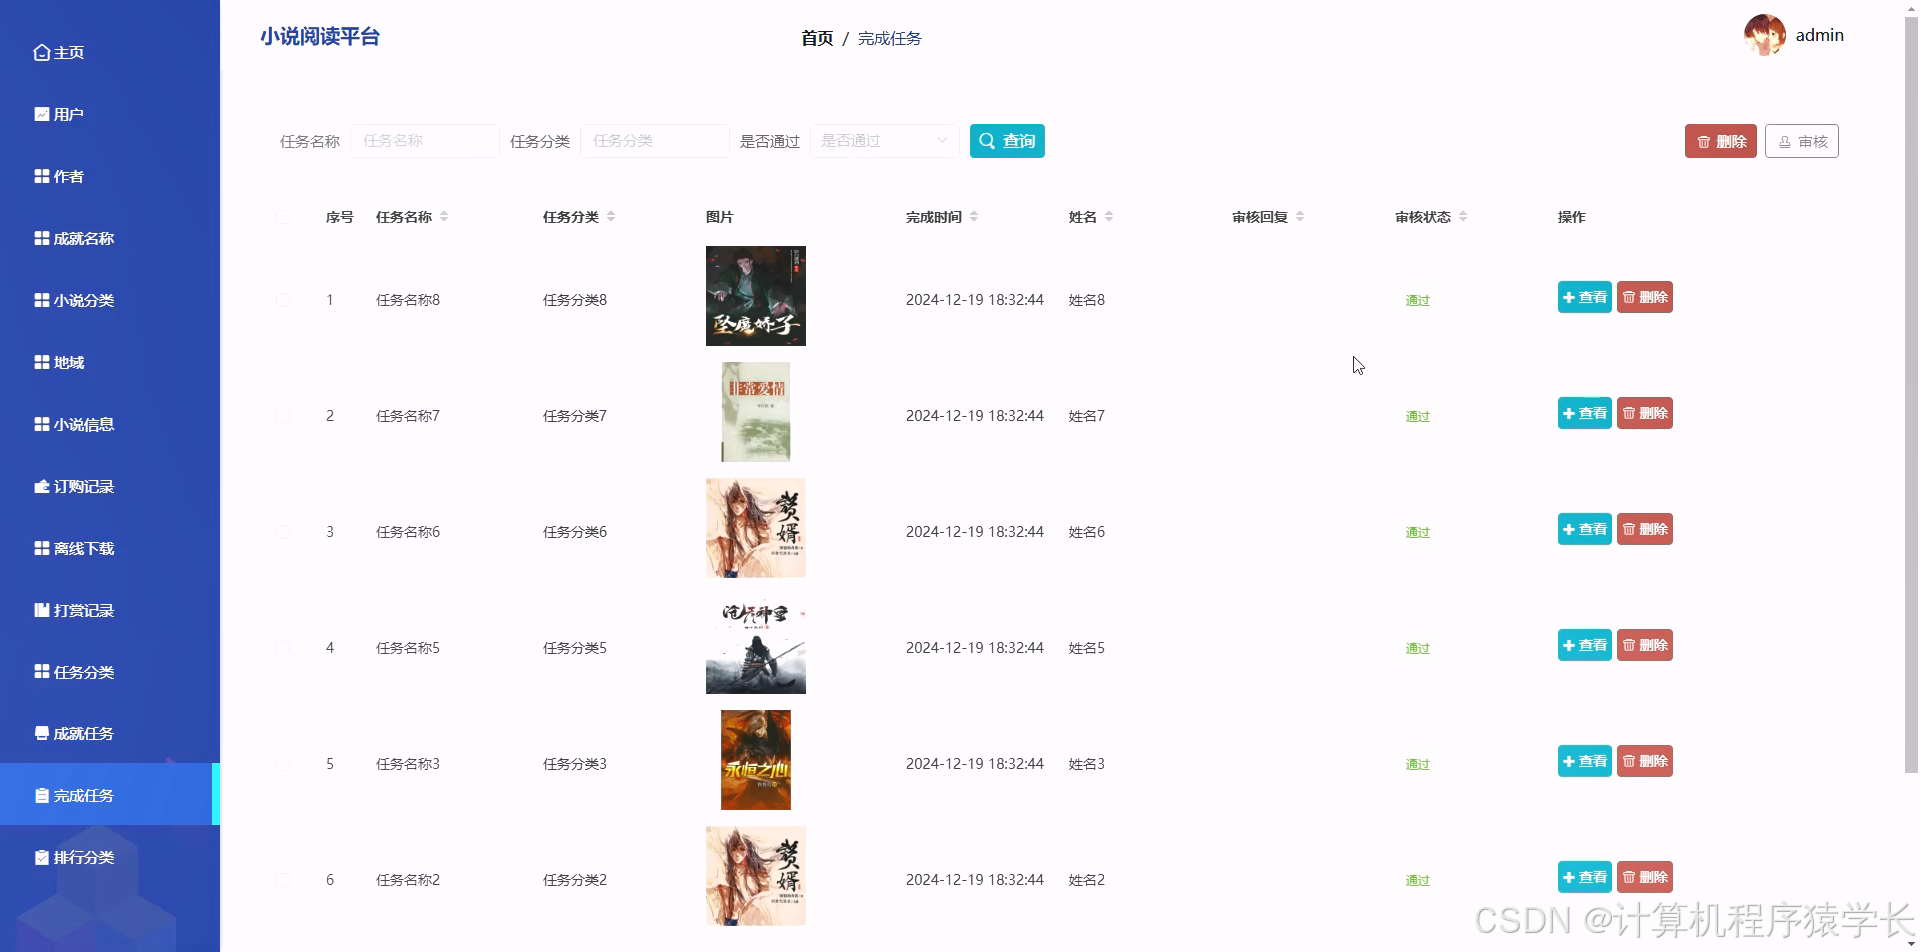The image size is (1920, 952).
Task: Focus the 任务名称 search input
Action: [425, 141]
